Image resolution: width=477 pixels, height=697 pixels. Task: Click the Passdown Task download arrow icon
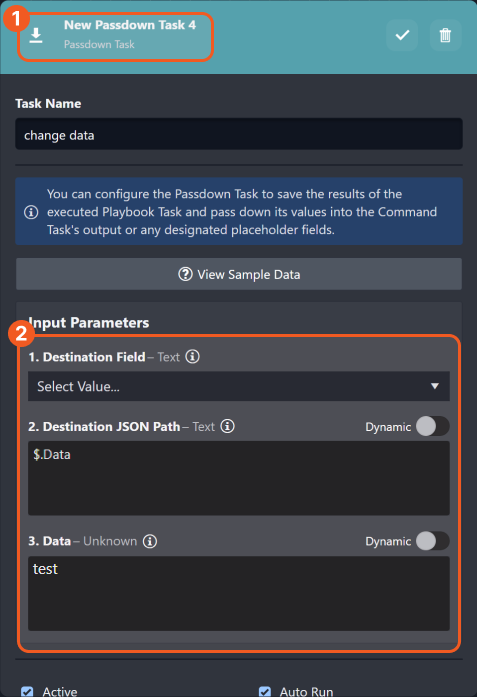point(36,36)
